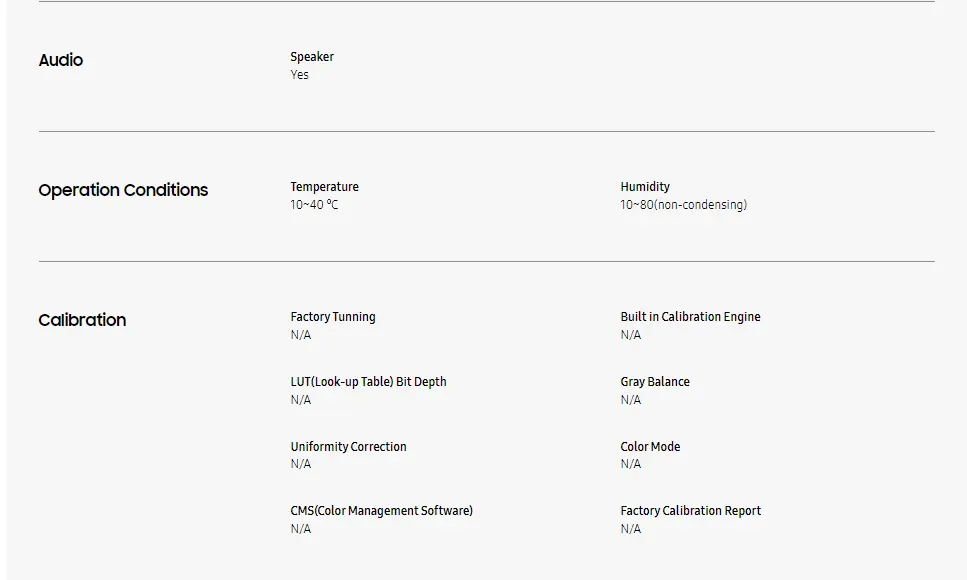This screenshot has height=580, width=967.
Task: Select the Humidity spec label
Action: pos(645,187)
